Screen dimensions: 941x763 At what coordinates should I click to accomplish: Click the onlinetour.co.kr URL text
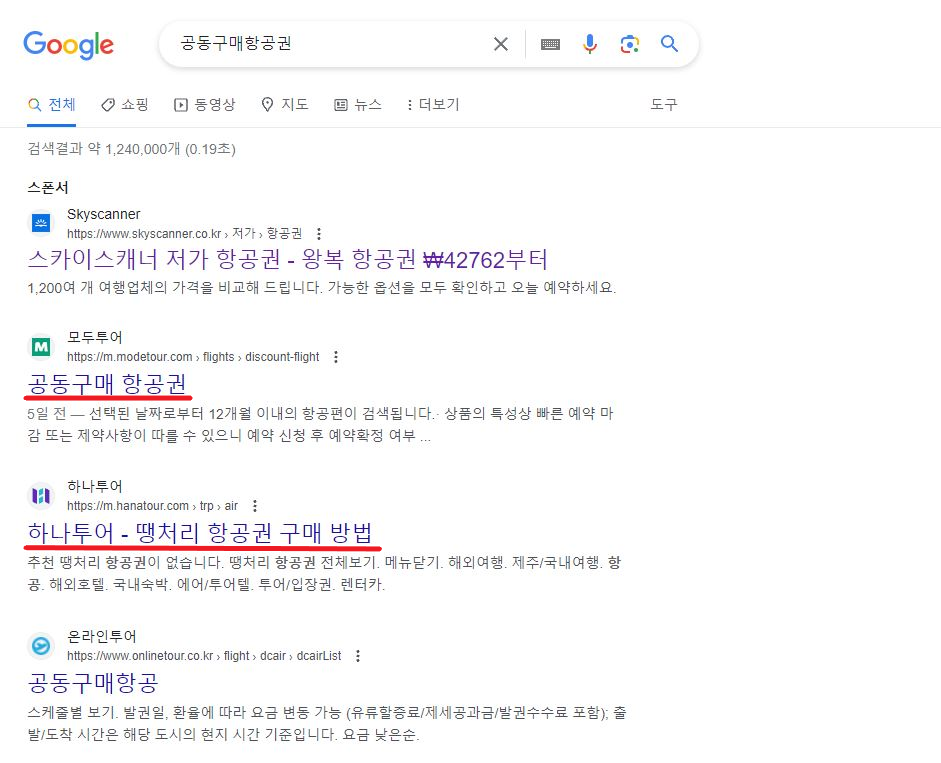(204, 656)
